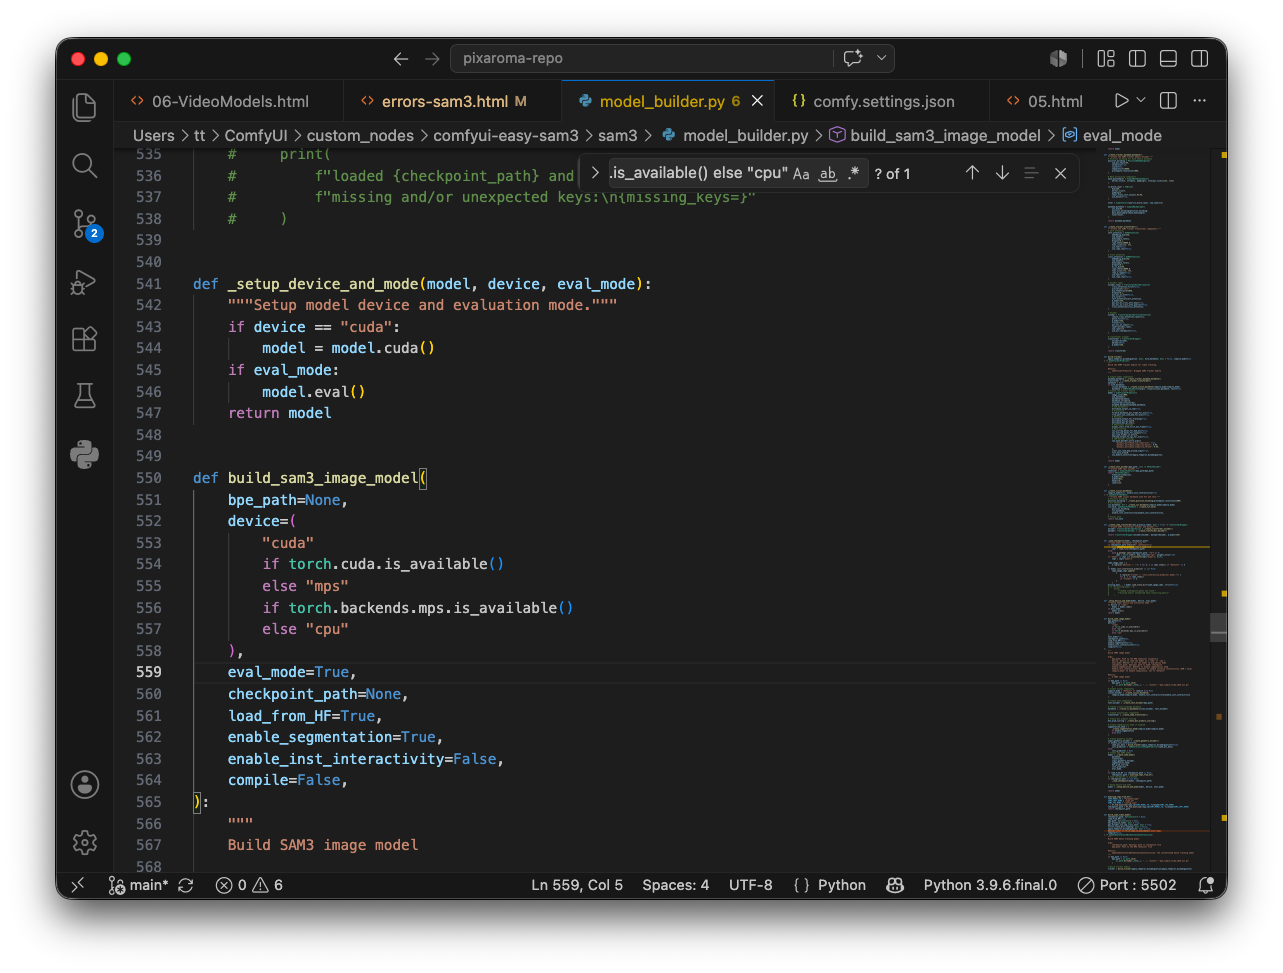Screen dimensions: 1283x973
Task: Open the Testing flask view
Action: pos(85,396)
